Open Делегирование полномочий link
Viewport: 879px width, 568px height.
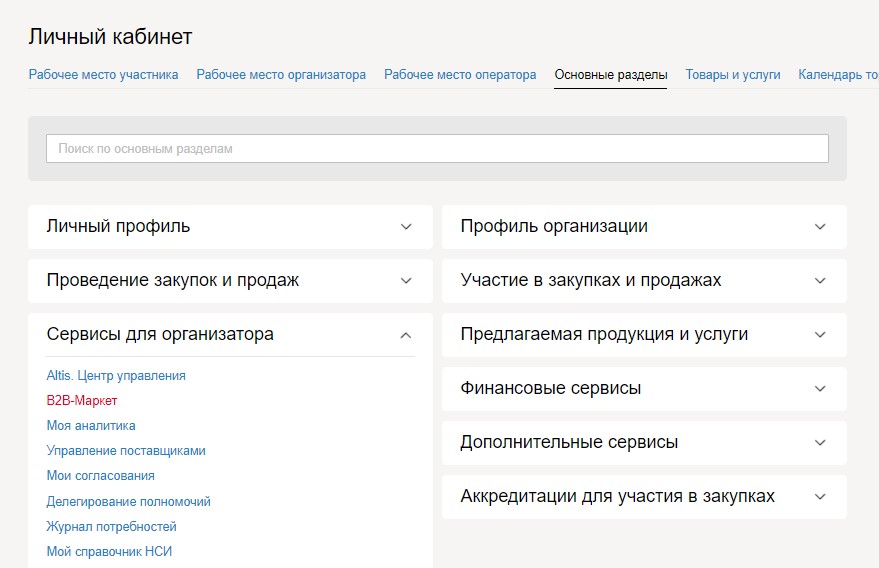128,502
